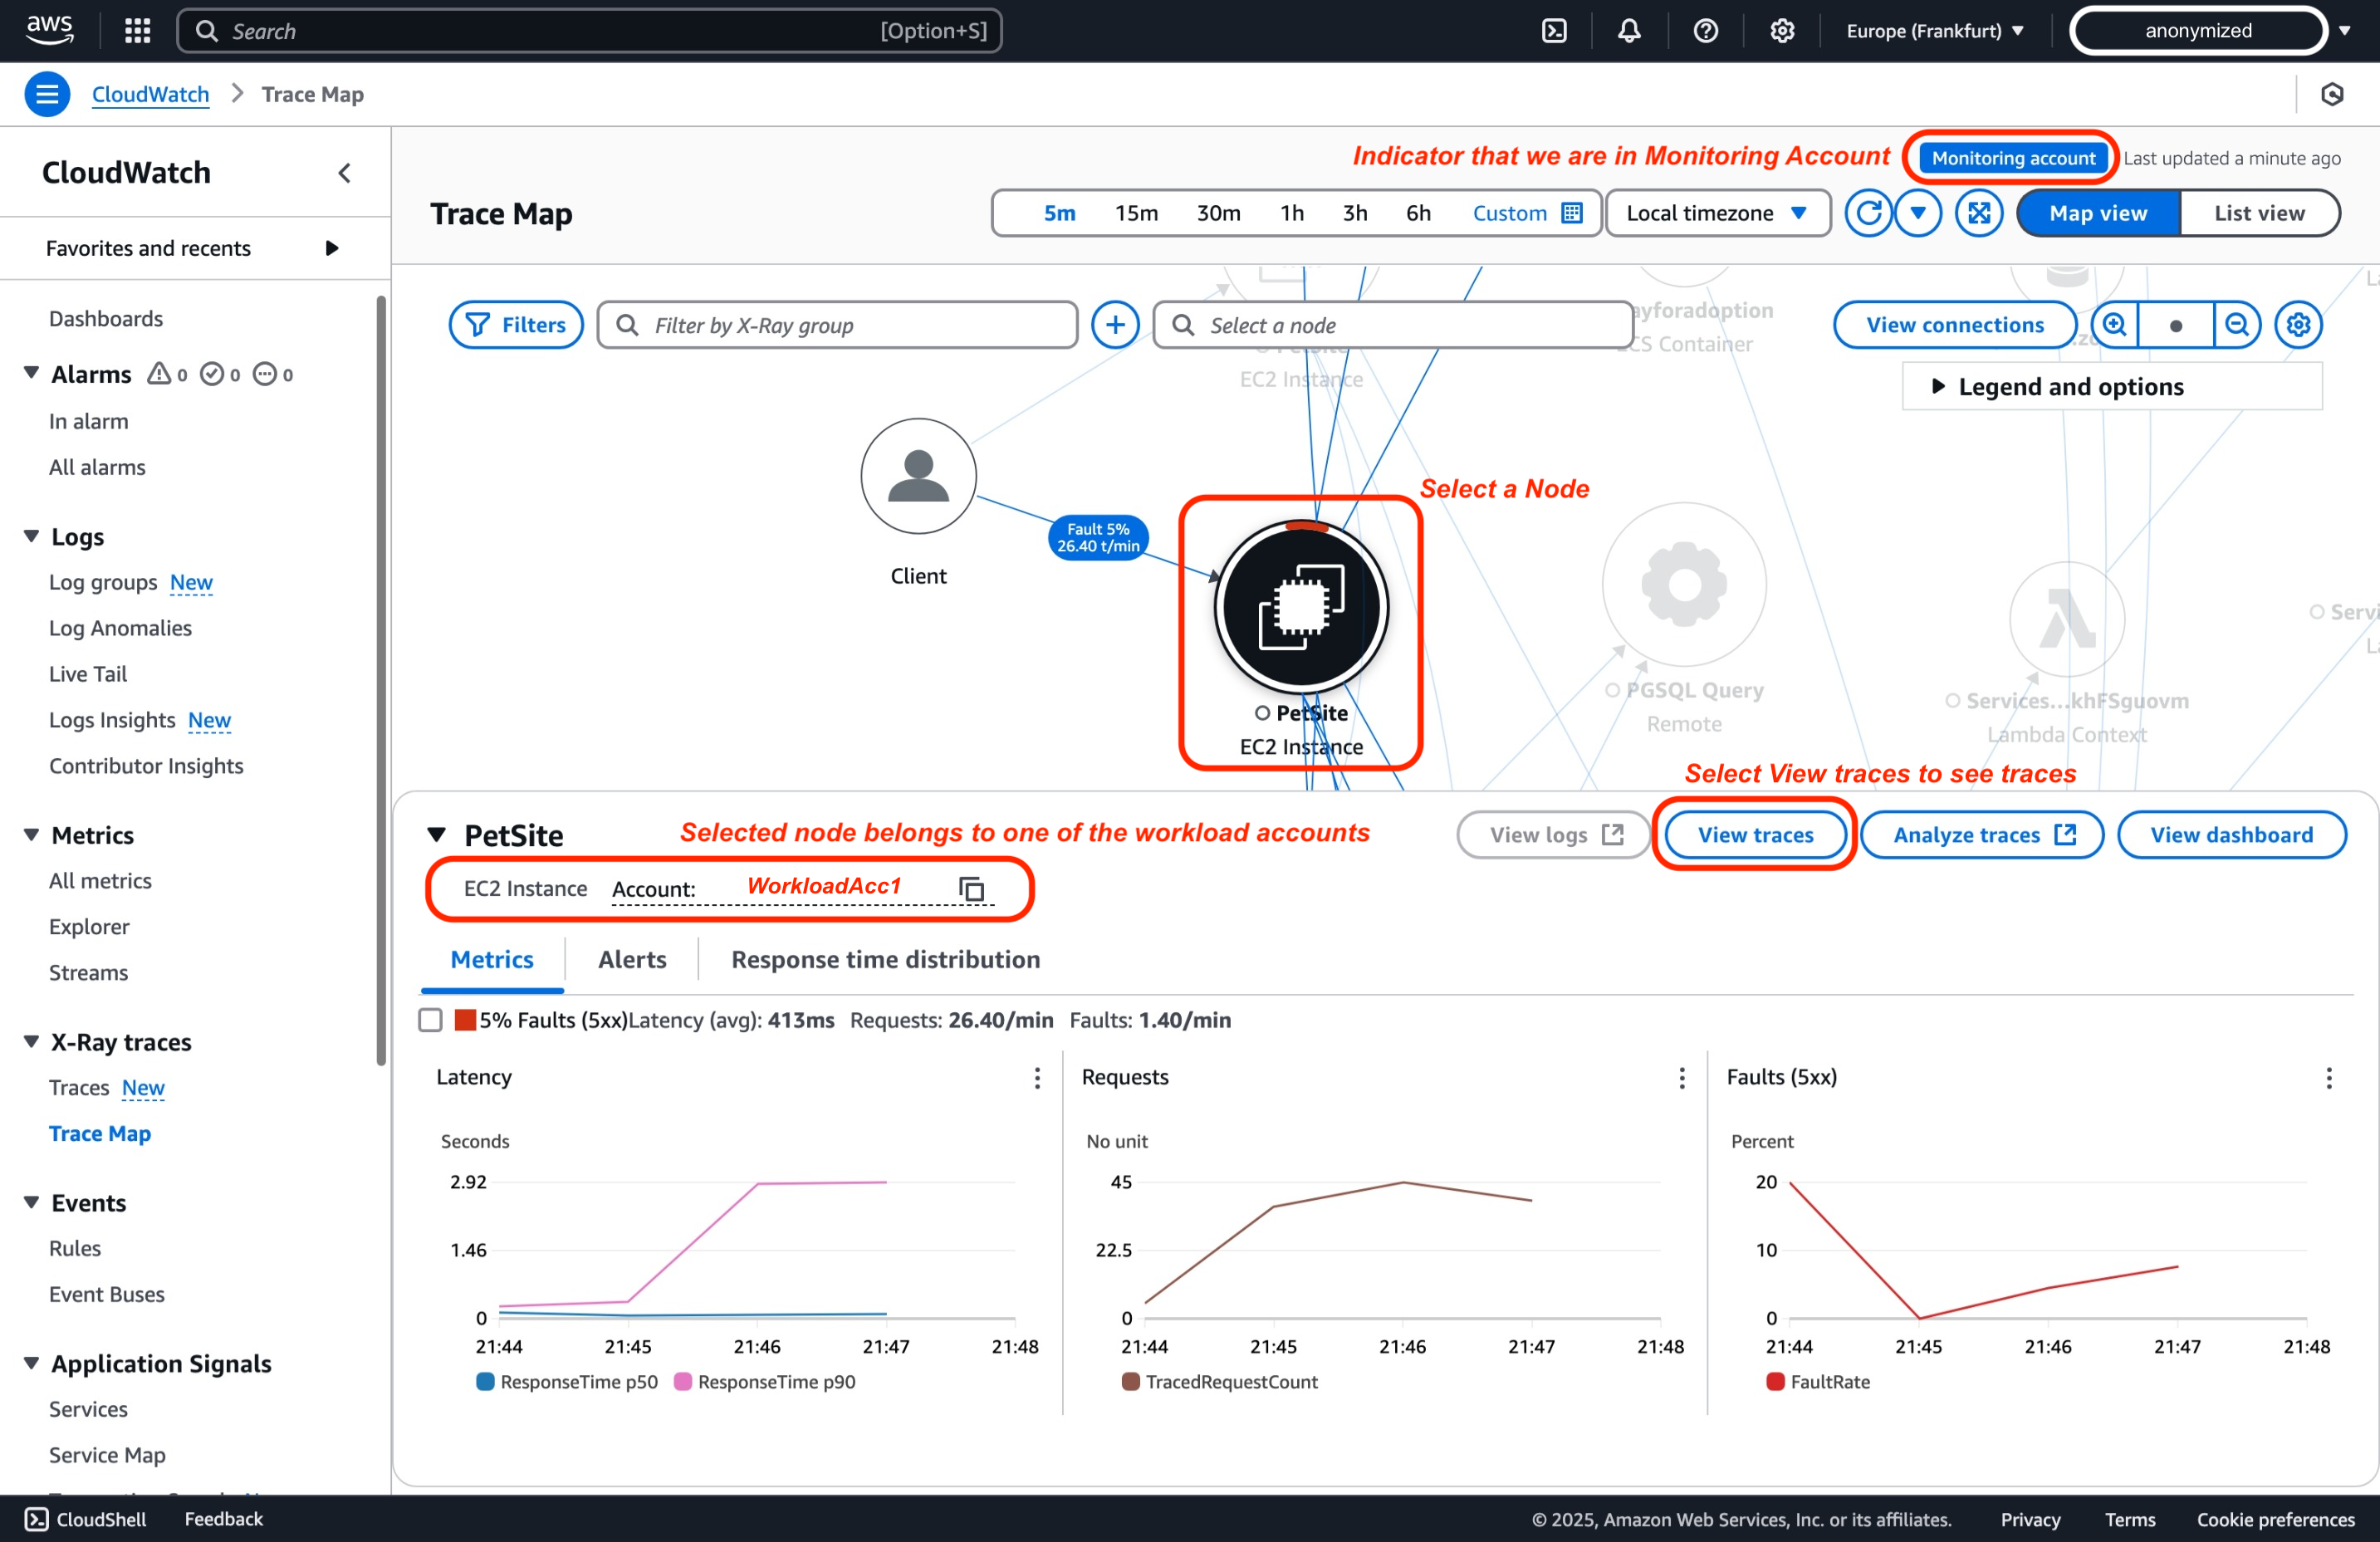Zoom in on the trace map

2114,325
